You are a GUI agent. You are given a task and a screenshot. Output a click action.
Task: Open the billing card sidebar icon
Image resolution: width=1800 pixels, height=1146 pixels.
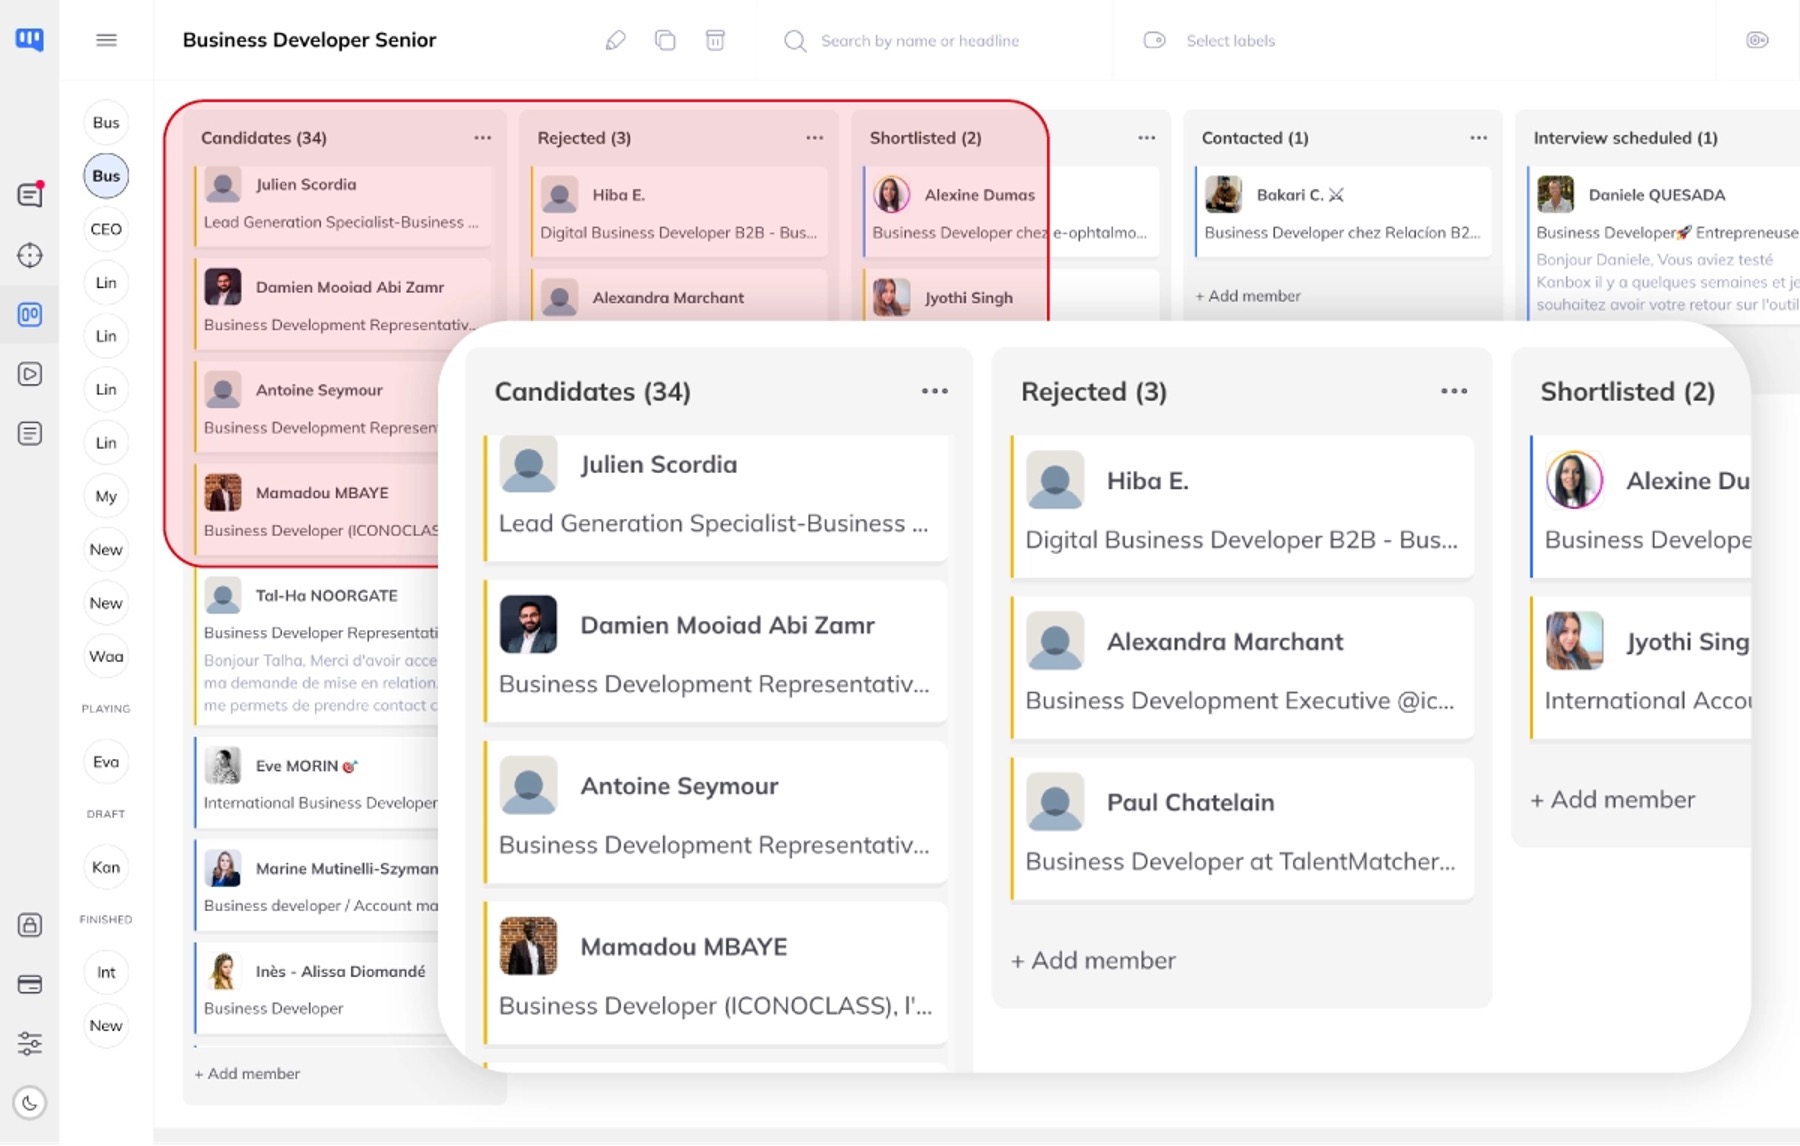pyautogui.click(x=30, y=985)
